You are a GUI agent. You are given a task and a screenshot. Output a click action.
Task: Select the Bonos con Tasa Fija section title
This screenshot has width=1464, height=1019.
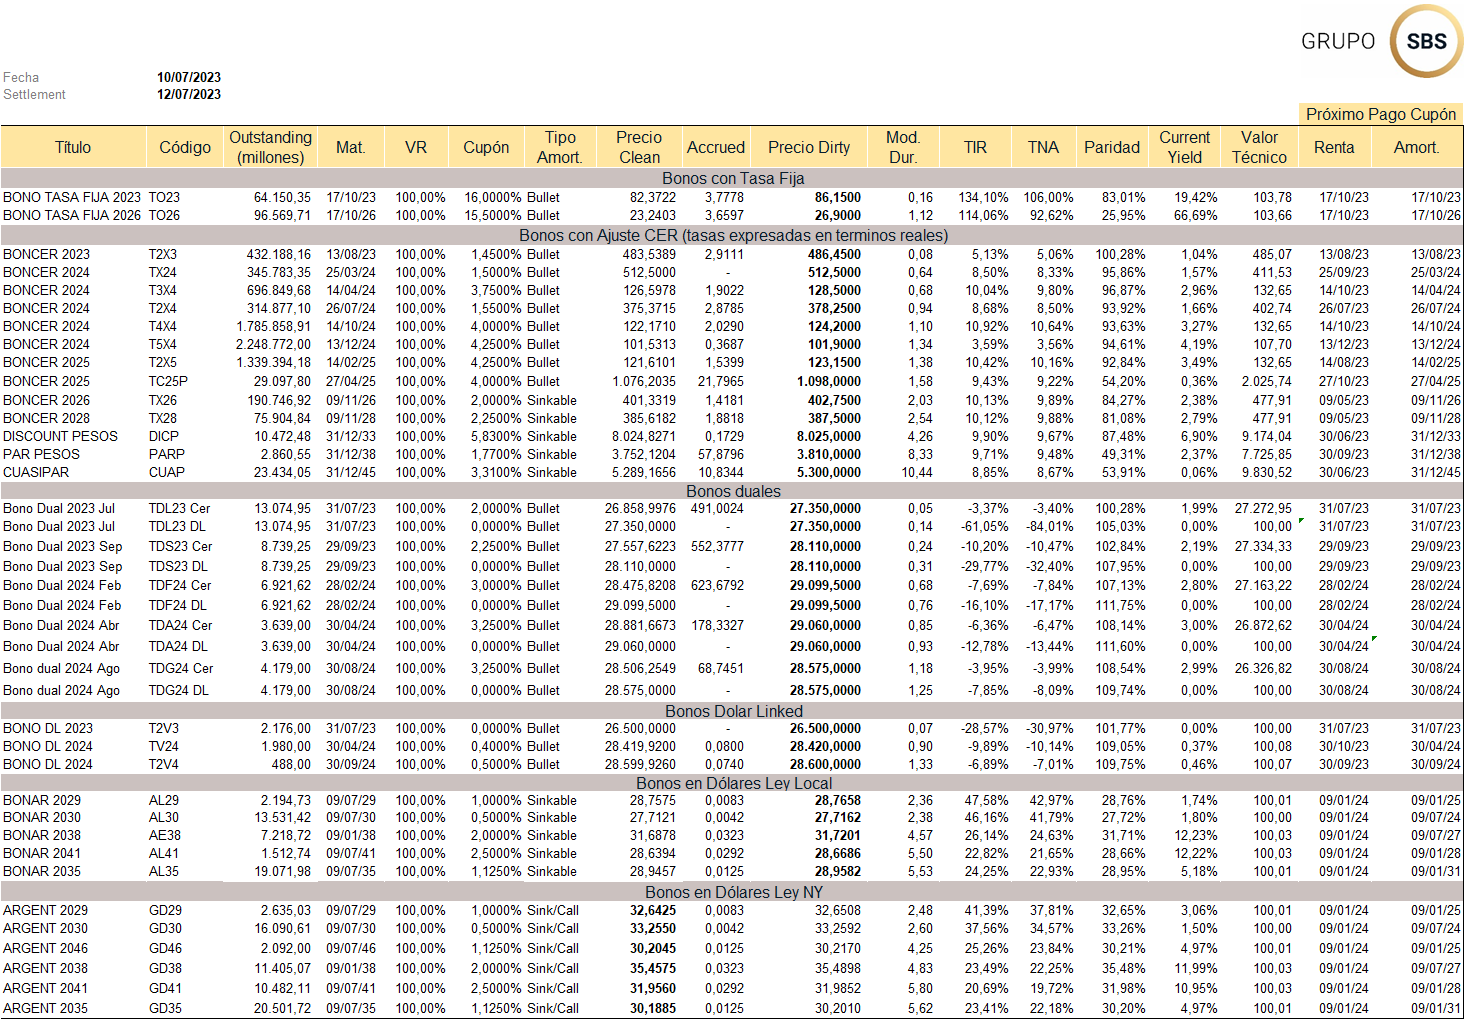coord(733,178)
